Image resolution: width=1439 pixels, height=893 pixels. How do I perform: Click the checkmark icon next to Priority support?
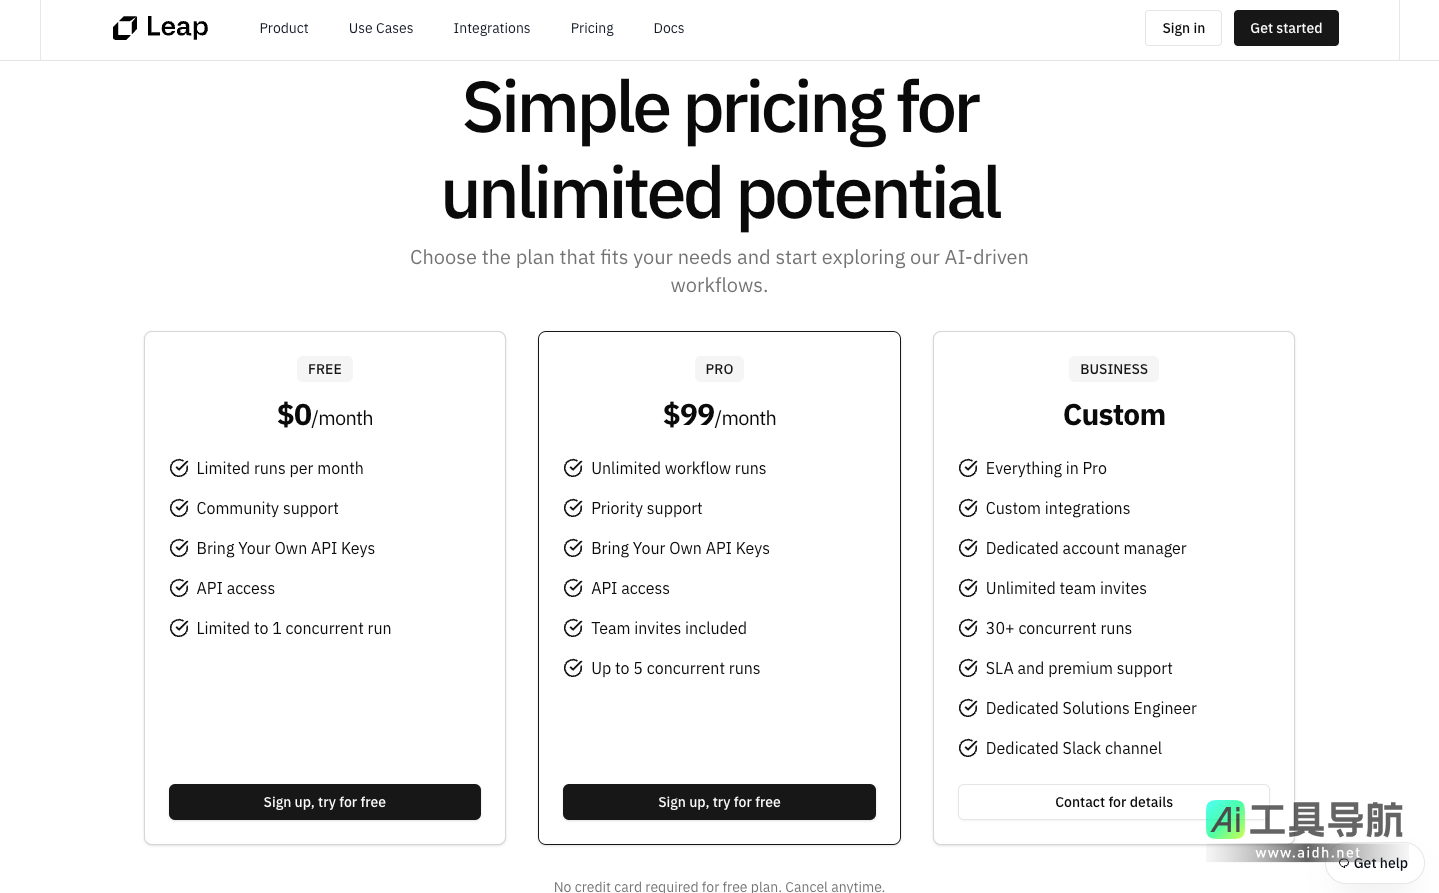(573, 508)
